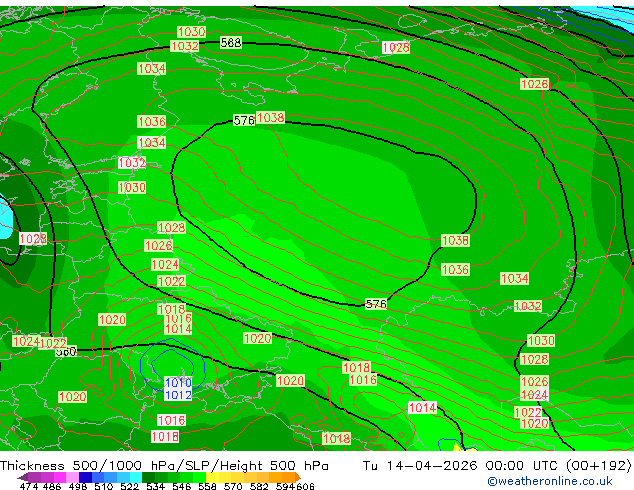Click the 486 legend value
634x490 pixels.
pyautogui.click(x=52, y=486)
